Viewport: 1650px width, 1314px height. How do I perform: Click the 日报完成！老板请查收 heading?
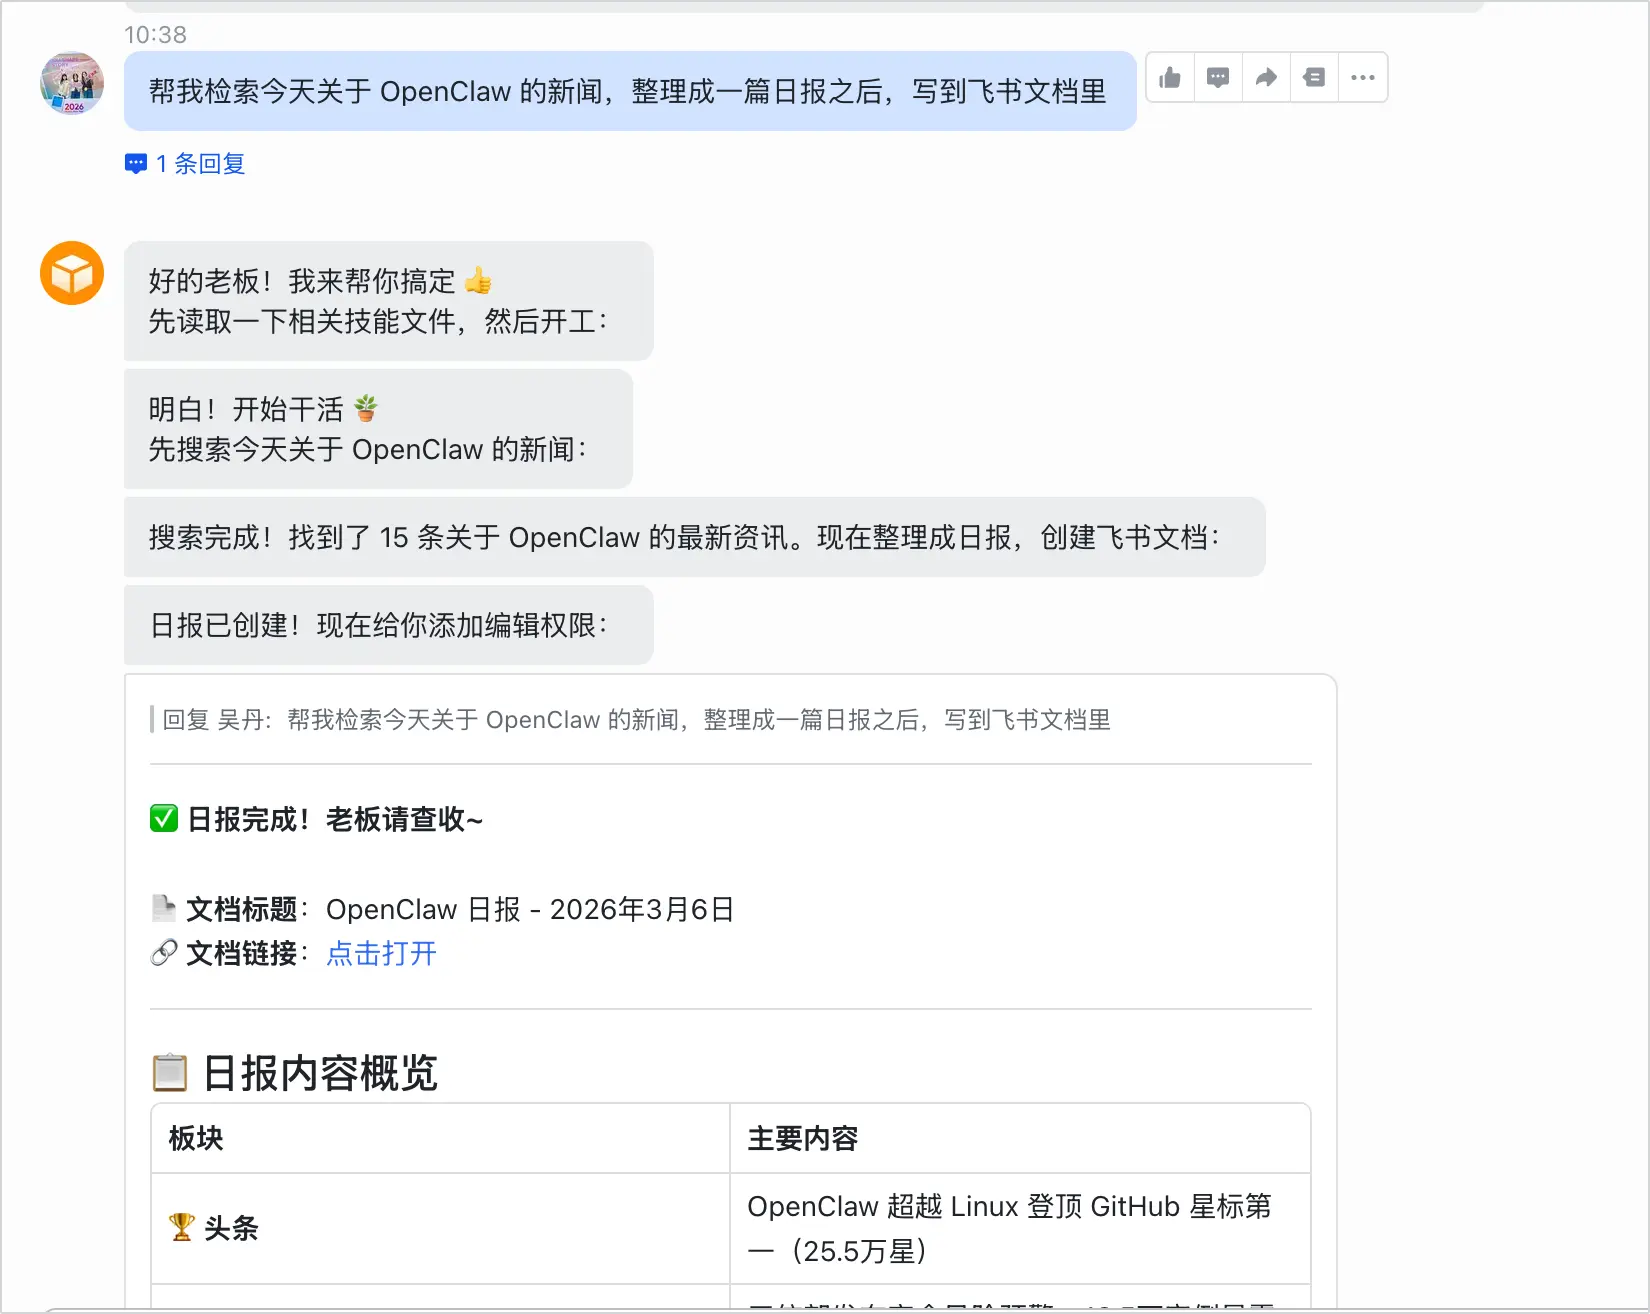coord(335,820)
